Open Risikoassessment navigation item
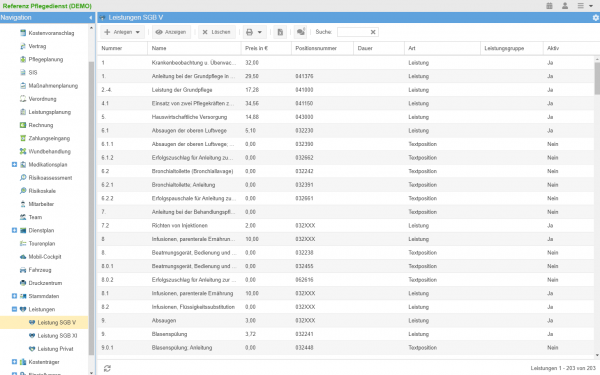Screen dimensions: 600x375 click(46, 178)
